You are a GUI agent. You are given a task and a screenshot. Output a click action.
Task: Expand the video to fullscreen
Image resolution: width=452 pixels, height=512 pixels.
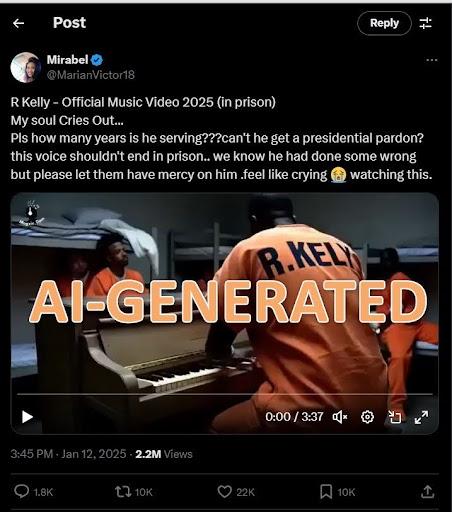point(422,417)
